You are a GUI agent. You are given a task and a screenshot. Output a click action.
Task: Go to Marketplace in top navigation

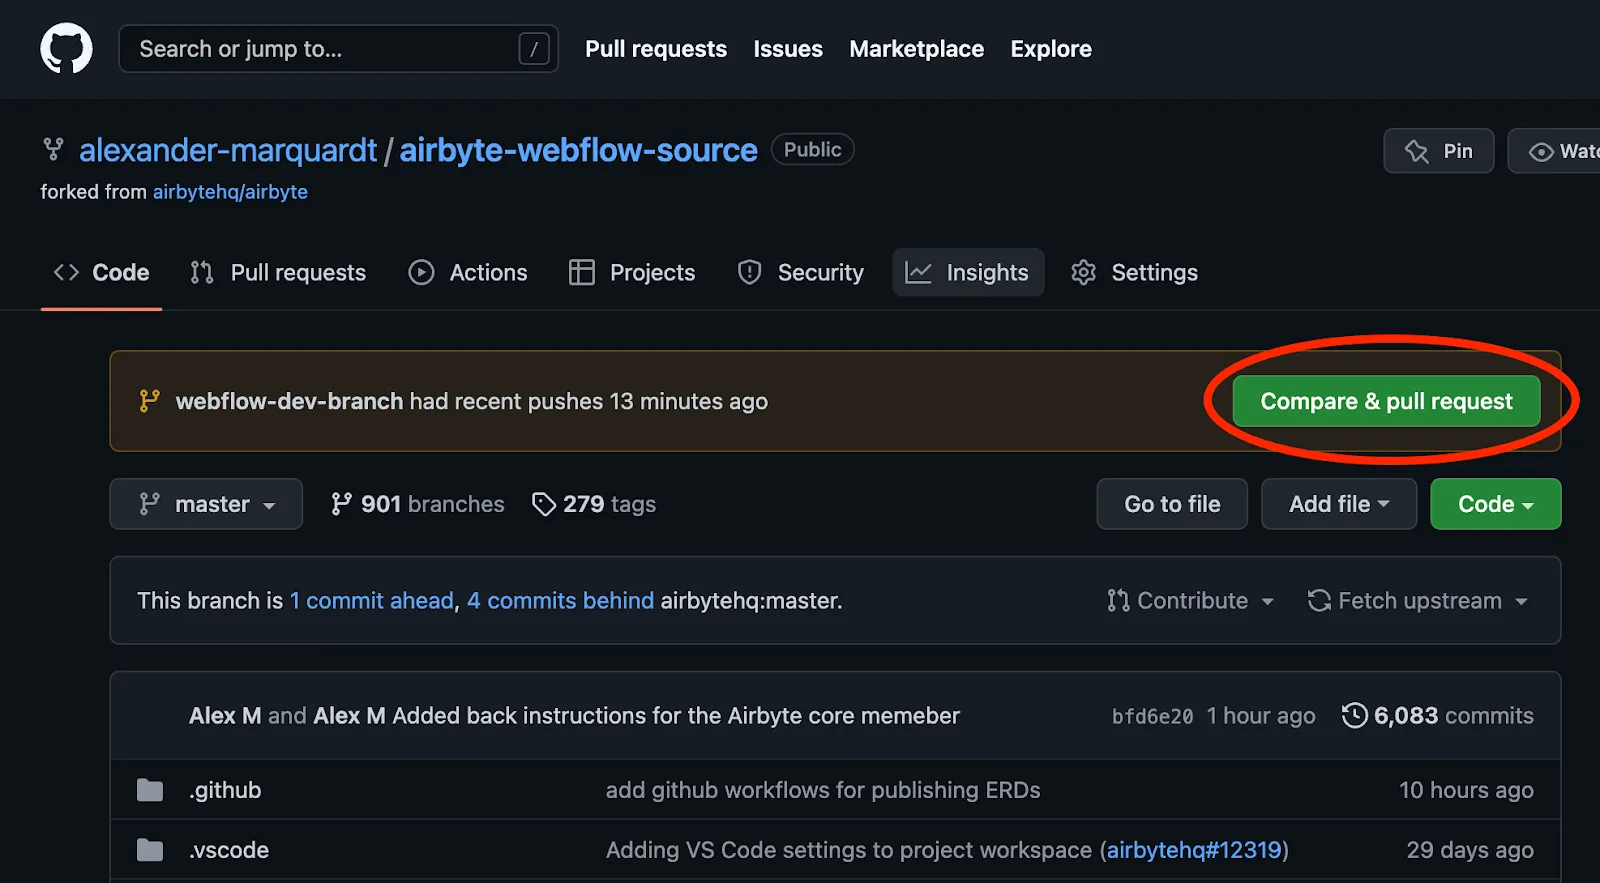(916, 49)
